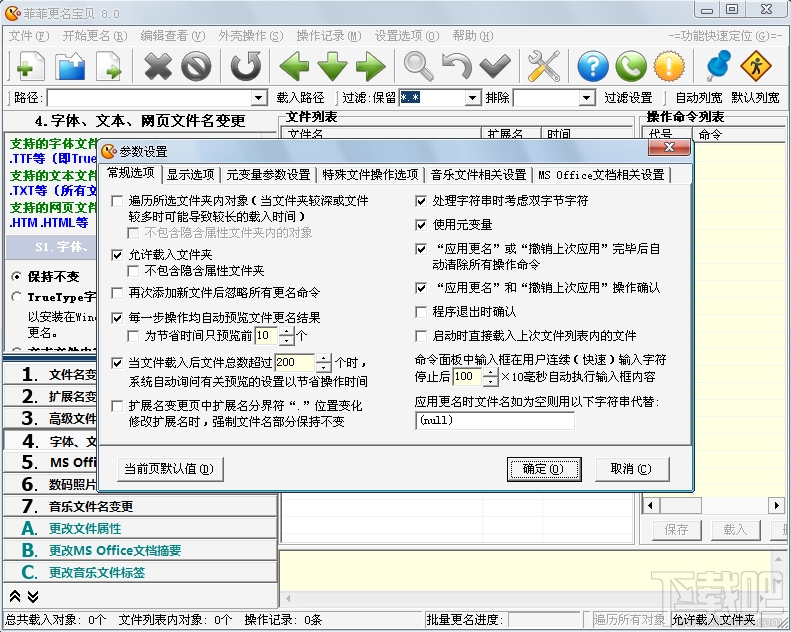Image resolution: width=791 pixels, height=632 pixels.
Task: Click the command list scrollbar left arrow
Action: click(650, 505)
